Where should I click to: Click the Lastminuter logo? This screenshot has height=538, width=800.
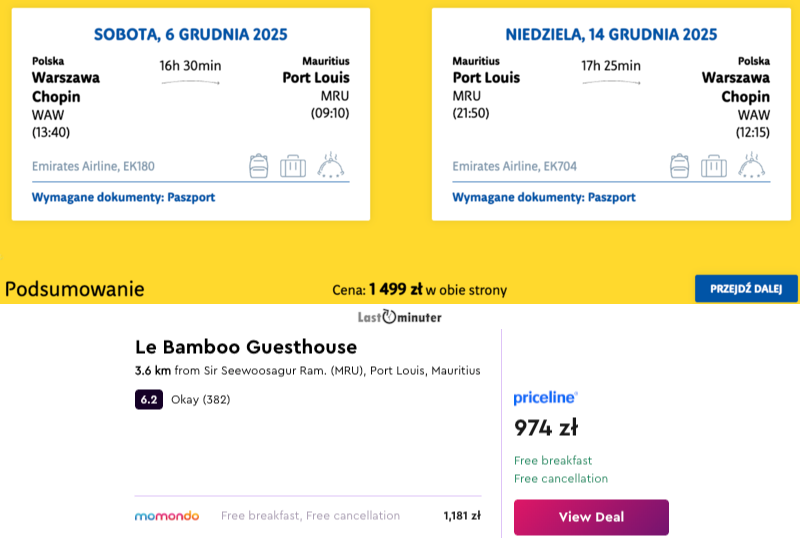click(399, 317)
